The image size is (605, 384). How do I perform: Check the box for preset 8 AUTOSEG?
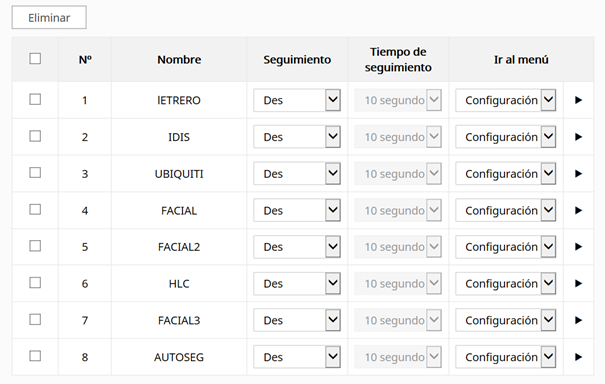(x=35, y=356)
